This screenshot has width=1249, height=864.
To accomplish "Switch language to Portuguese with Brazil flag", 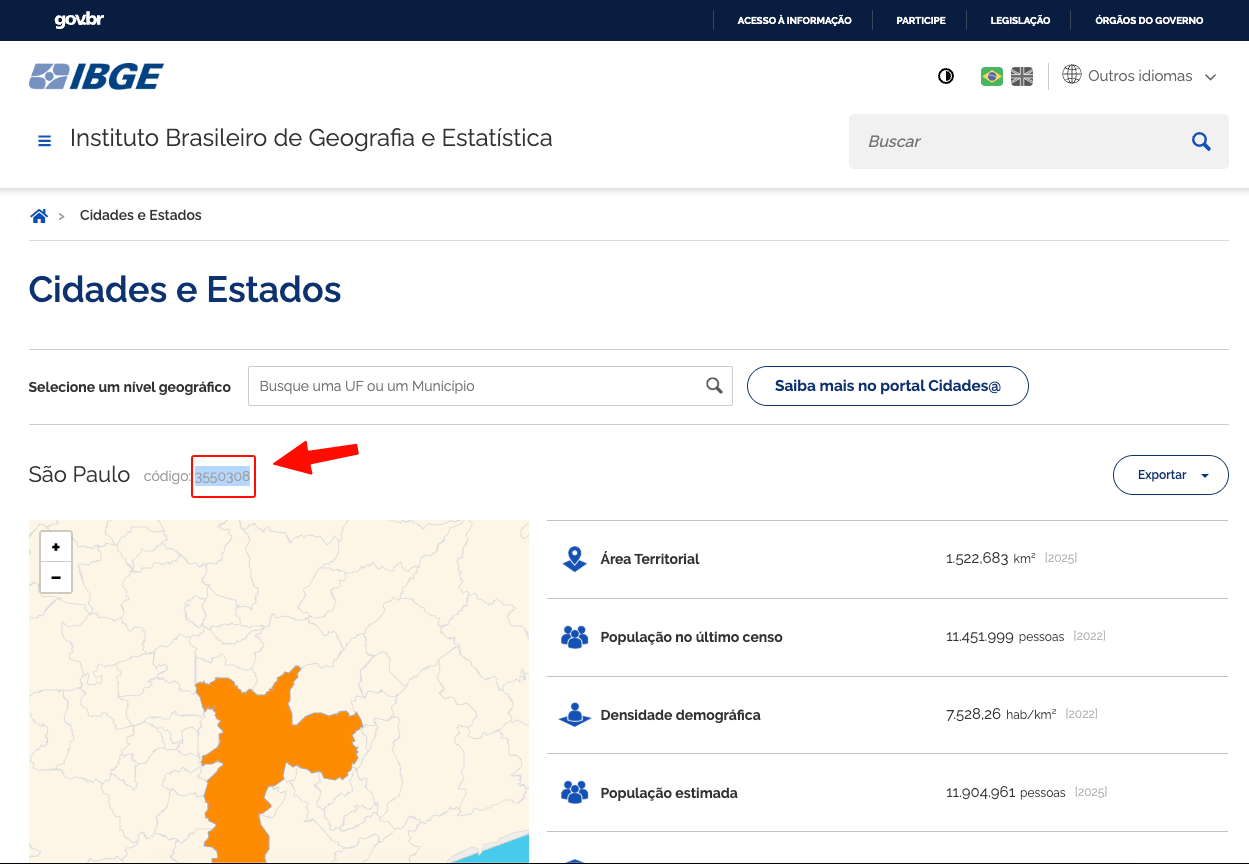I will pyautogui.click(x=991, y=76).
